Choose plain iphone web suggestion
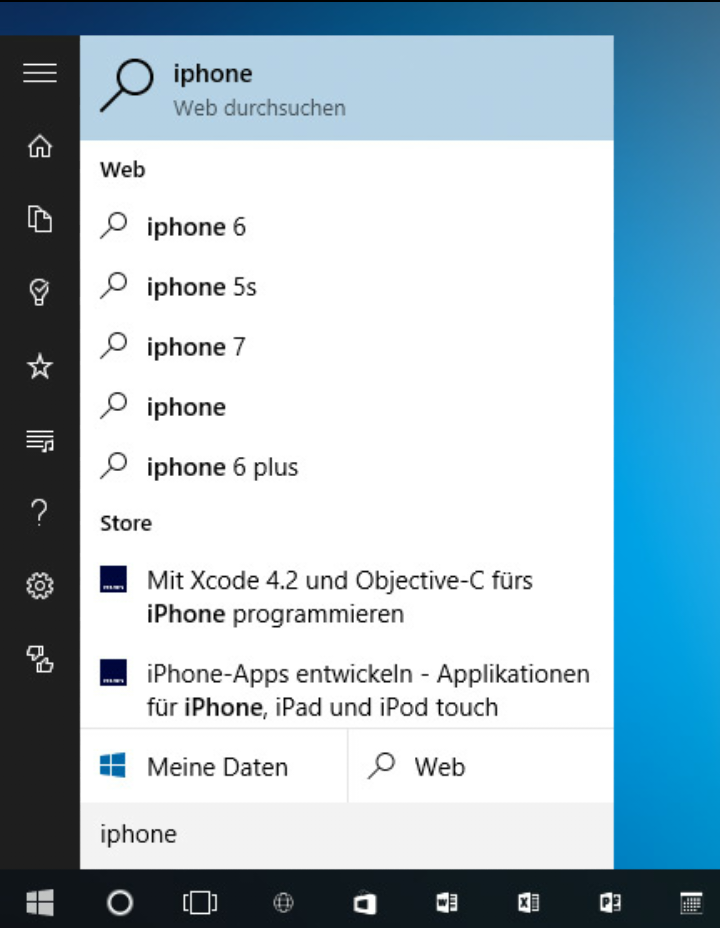Viewport: 720px width, 928px height. click(347, 407)
